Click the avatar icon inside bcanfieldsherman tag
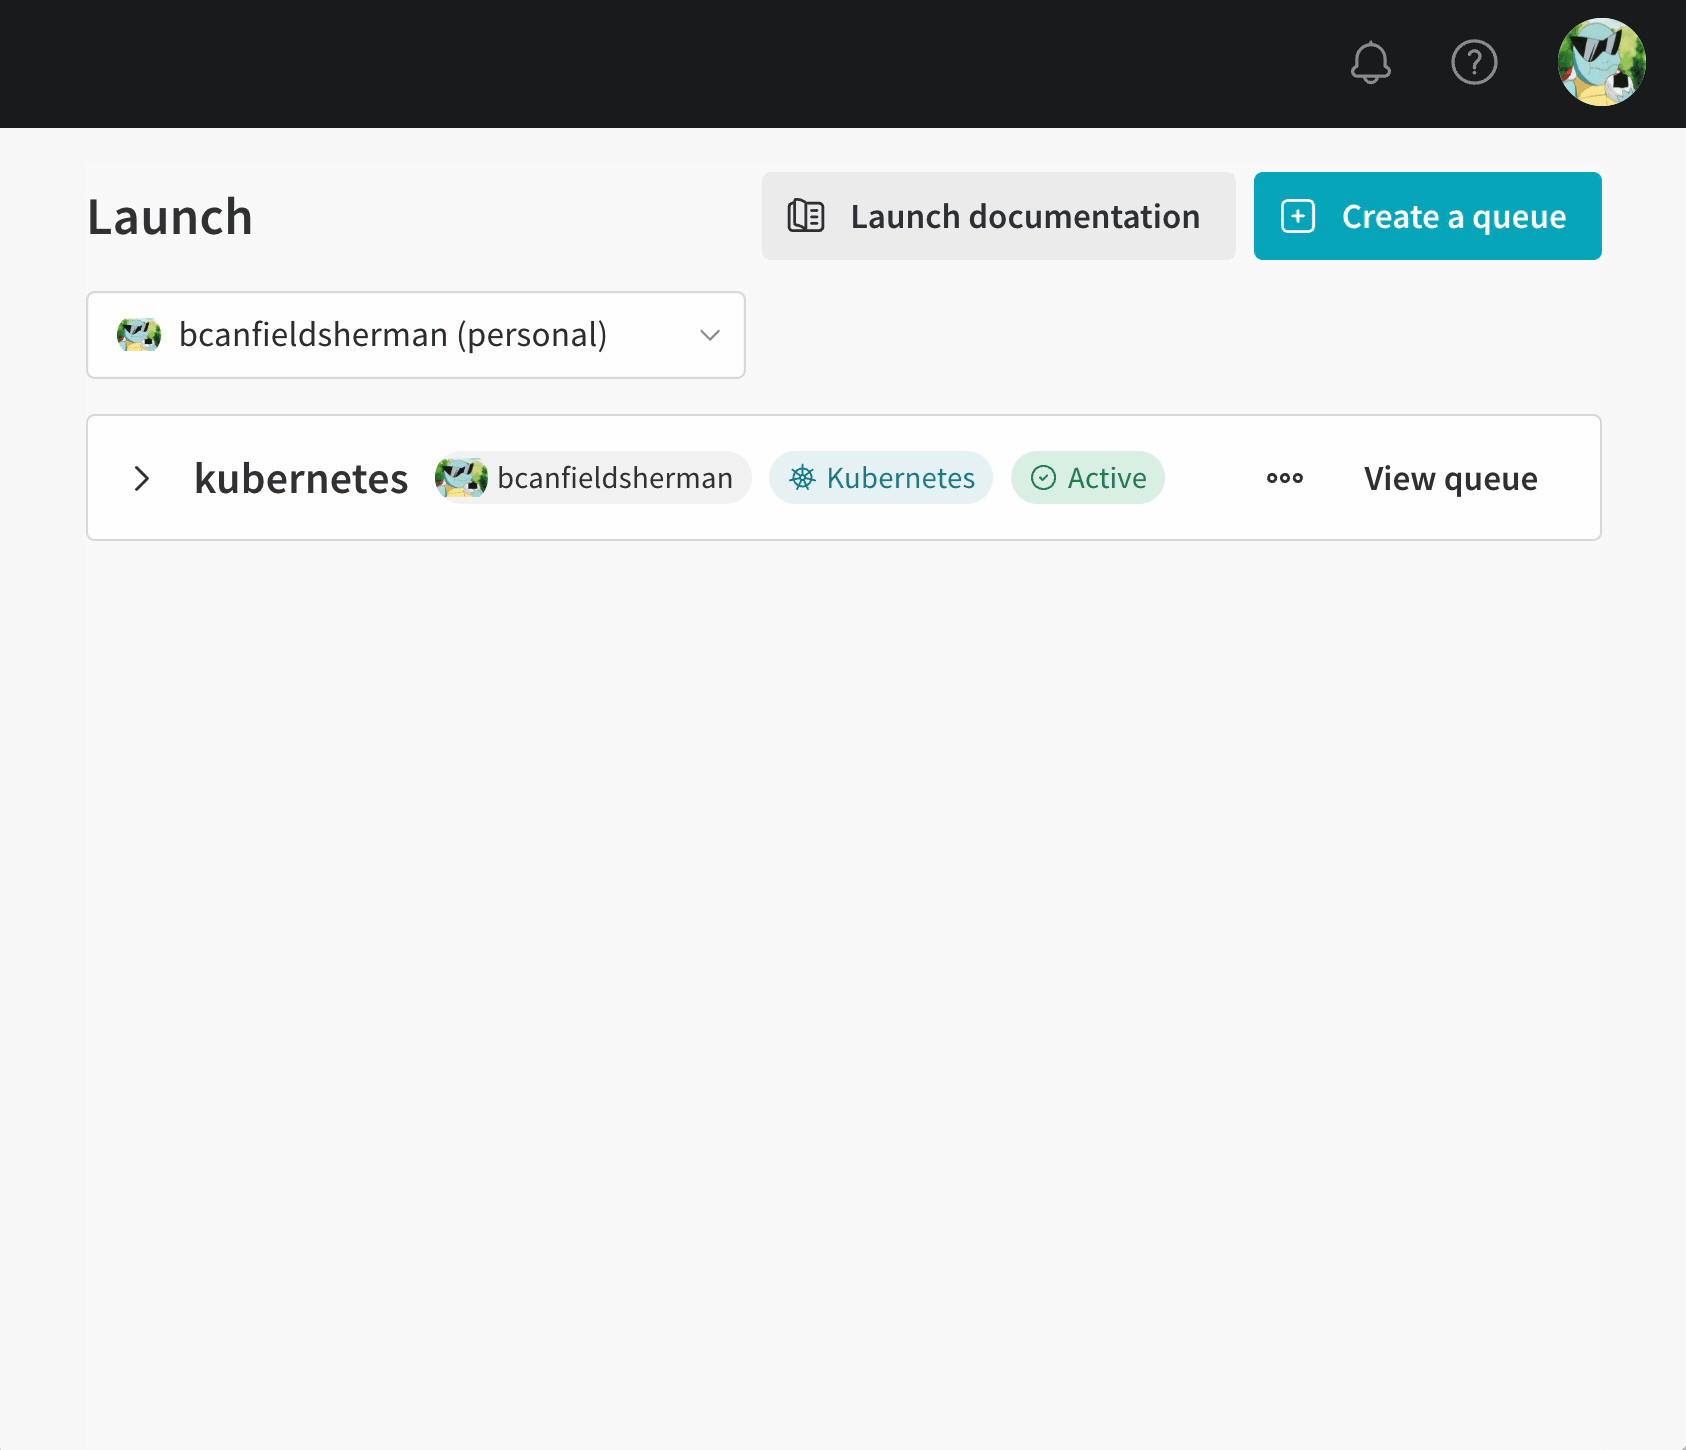 pos(461,478)
